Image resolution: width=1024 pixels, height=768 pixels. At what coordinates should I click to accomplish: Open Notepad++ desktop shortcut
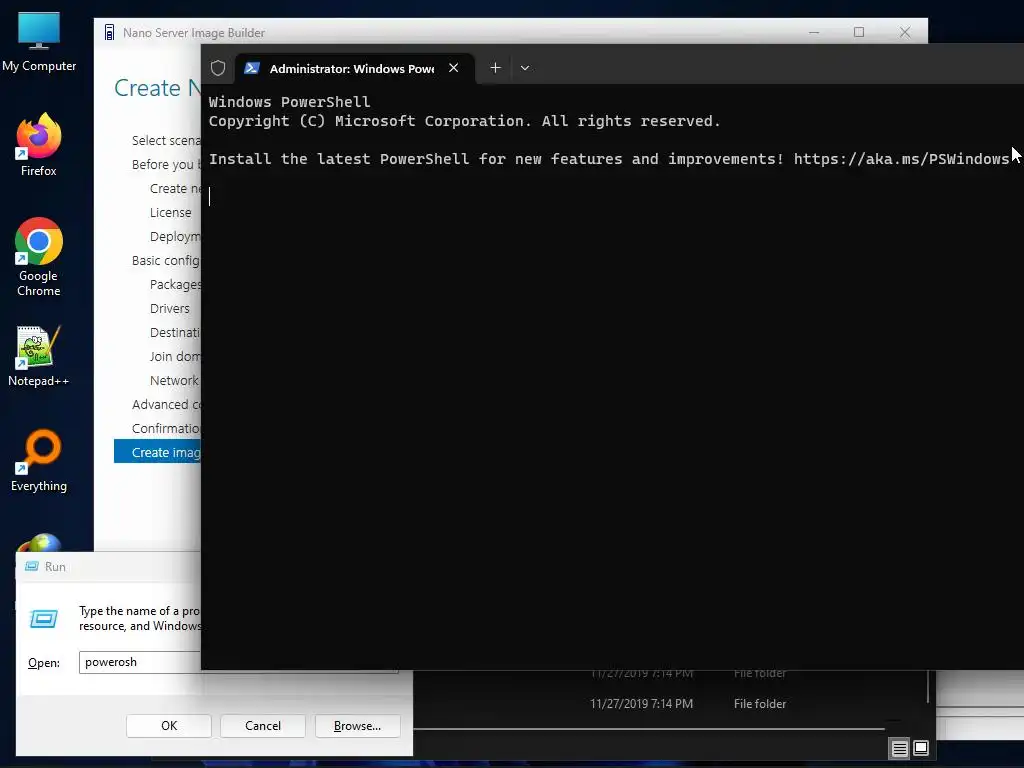(x=39, y=356)
